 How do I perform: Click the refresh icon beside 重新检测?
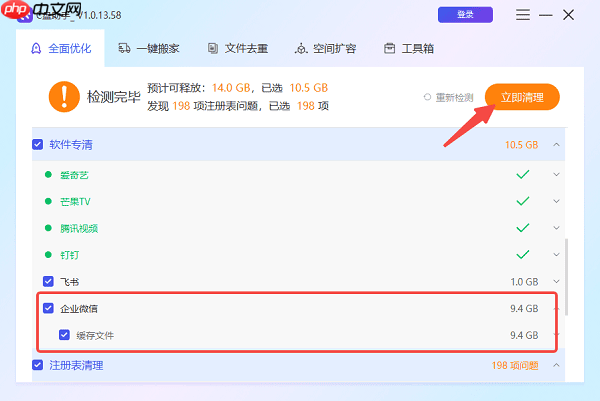(427, 97)
